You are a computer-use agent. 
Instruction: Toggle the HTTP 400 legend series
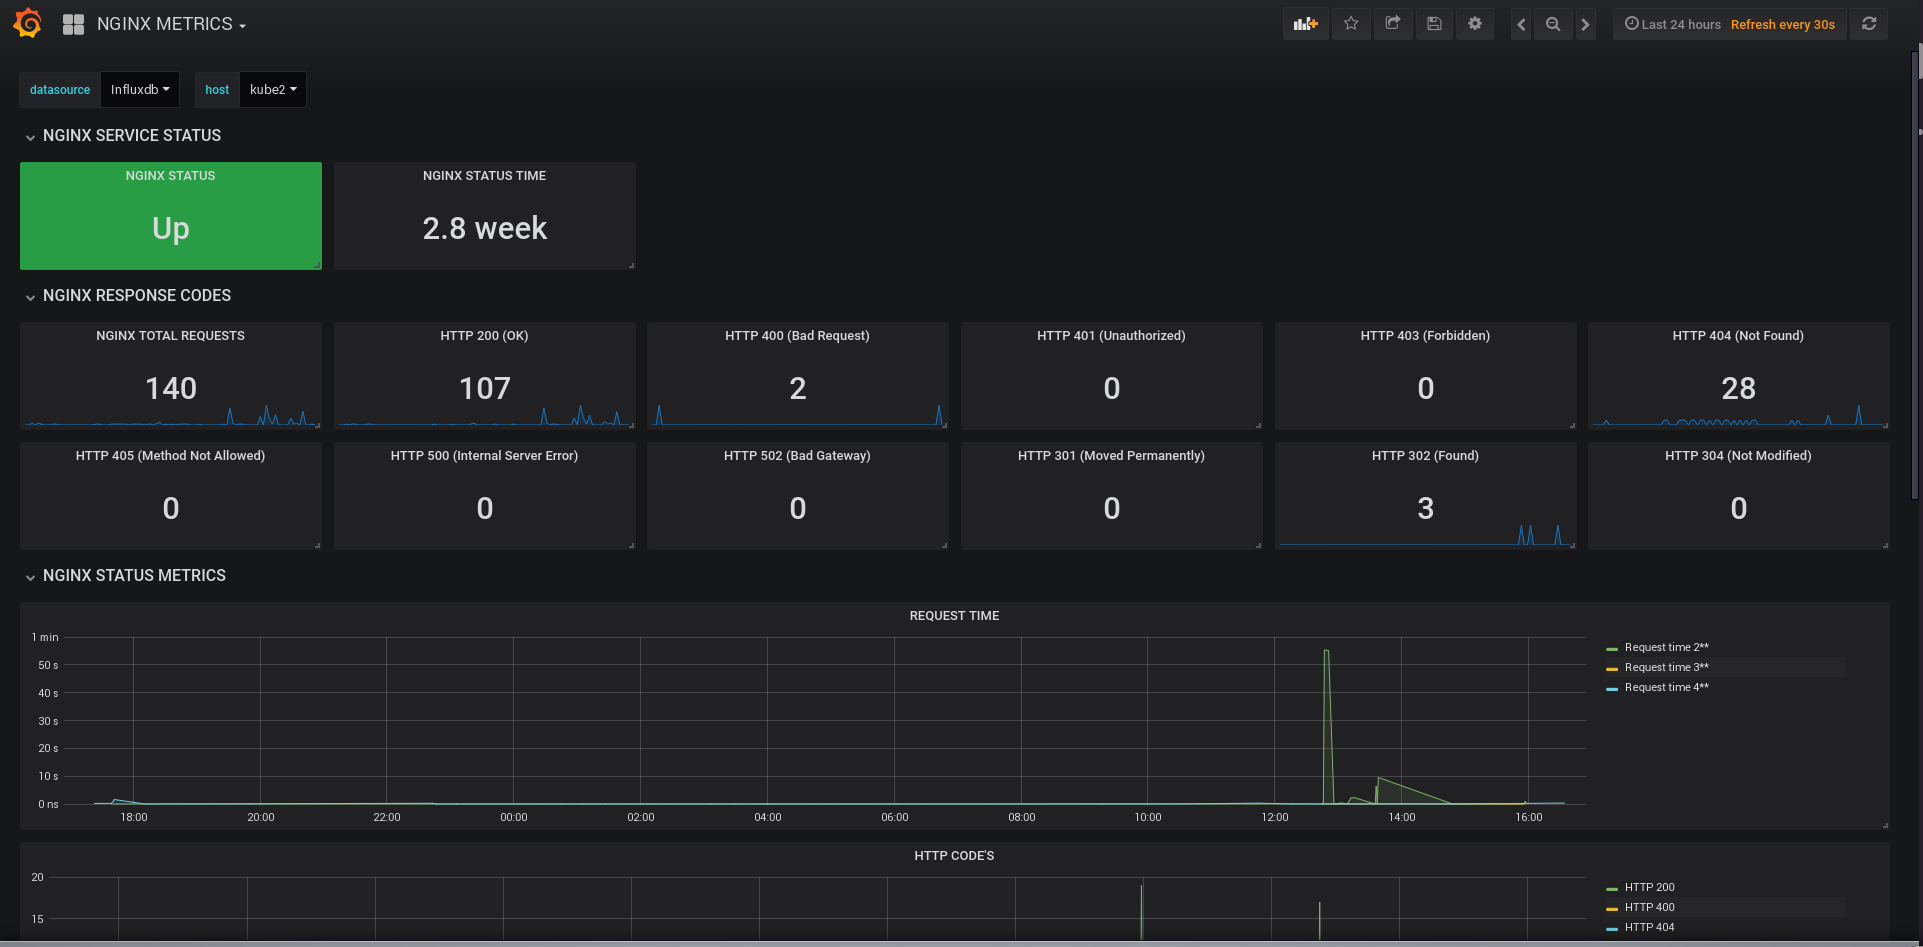(1650, 908)
